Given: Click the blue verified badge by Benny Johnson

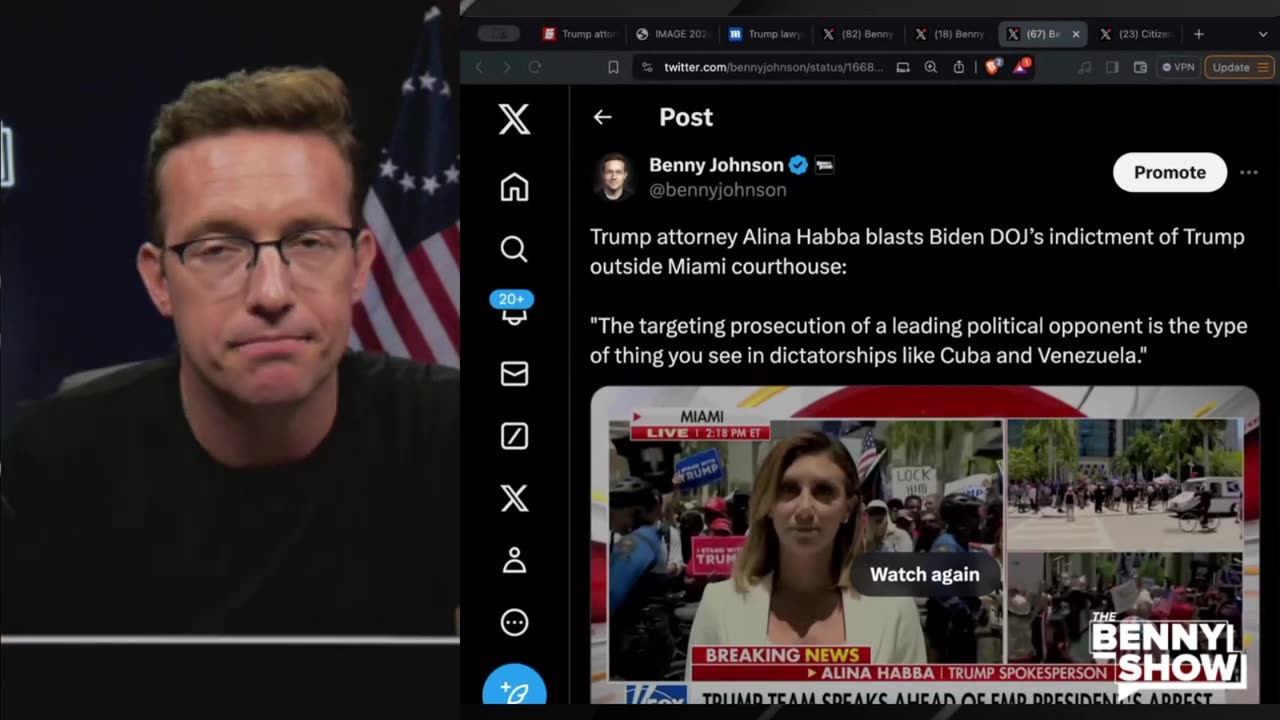Looking at the screenshot, I should click(x=798, y=165).
